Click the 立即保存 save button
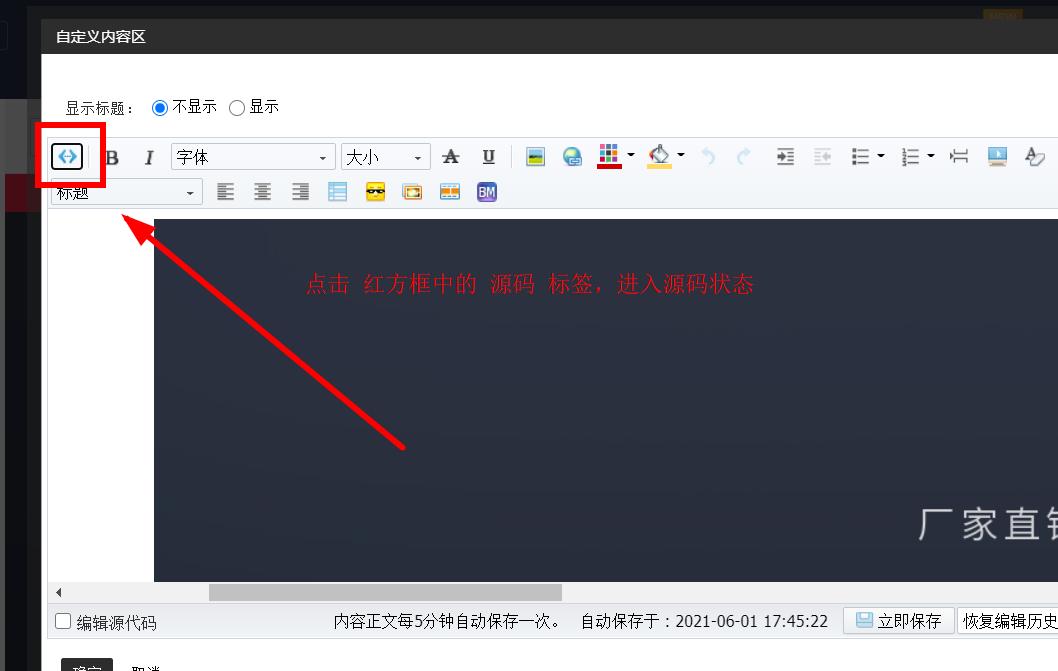The height and width of the screenshot is (671, 1058). (x=898, y=620)
